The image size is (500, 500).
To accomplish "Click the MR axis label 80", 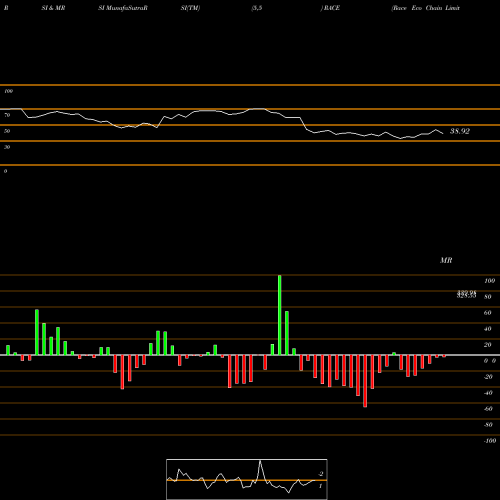I will [x=488, y=297].
